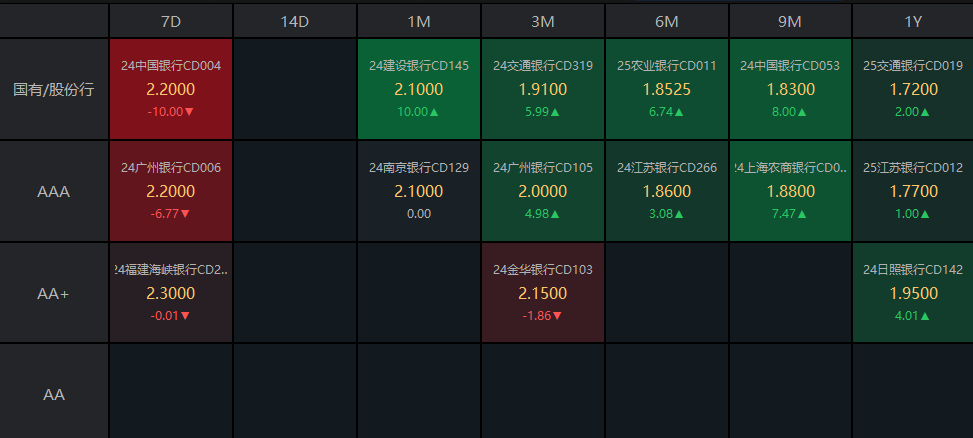Screen dimensions: 973x438
Task: Click the 24南京银行CD129 yield value 2.1000
Action: [418, 191]
